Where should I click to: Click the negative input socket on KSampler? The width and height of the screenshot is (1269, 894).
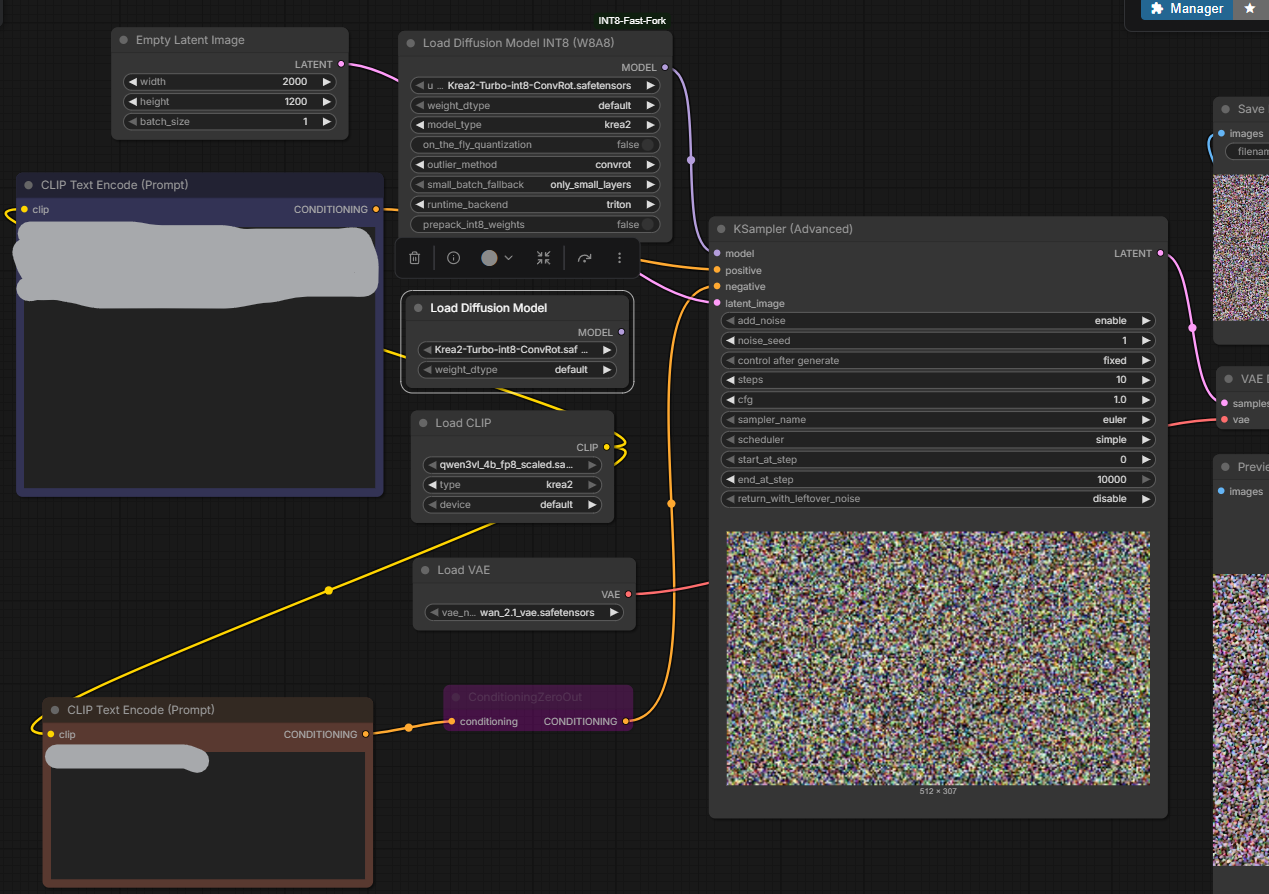coord(717,287)
